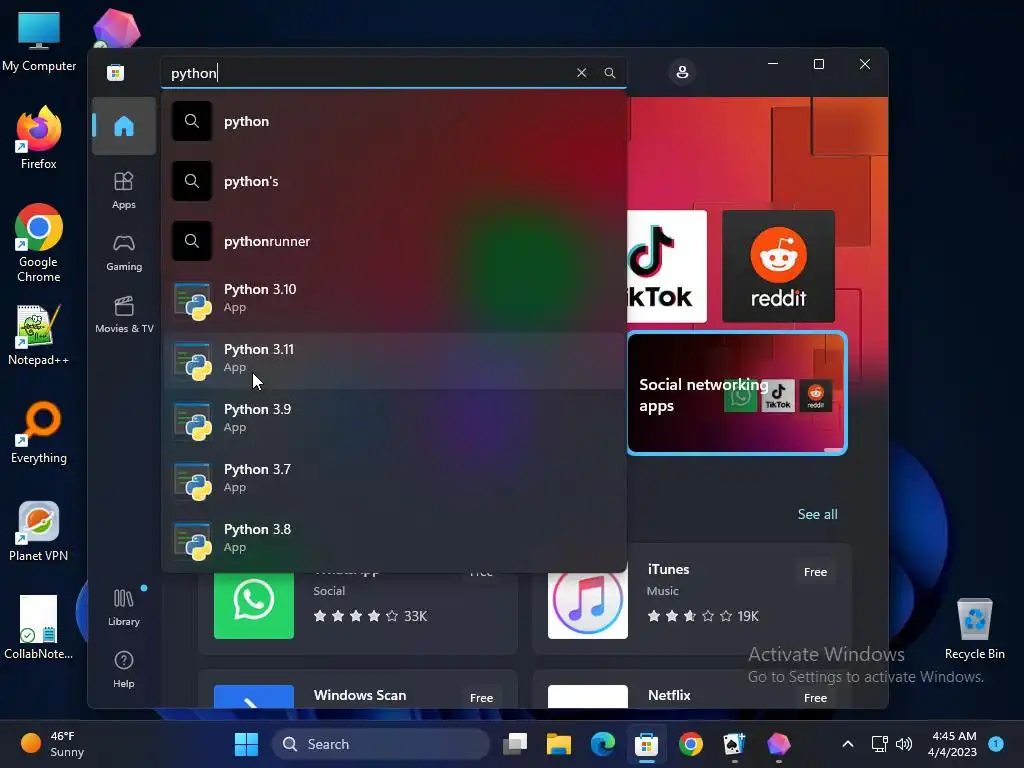This screenshot has width=1024, height=768.
Task: Click the search magnifier button
Action: (x=609, y=72)
